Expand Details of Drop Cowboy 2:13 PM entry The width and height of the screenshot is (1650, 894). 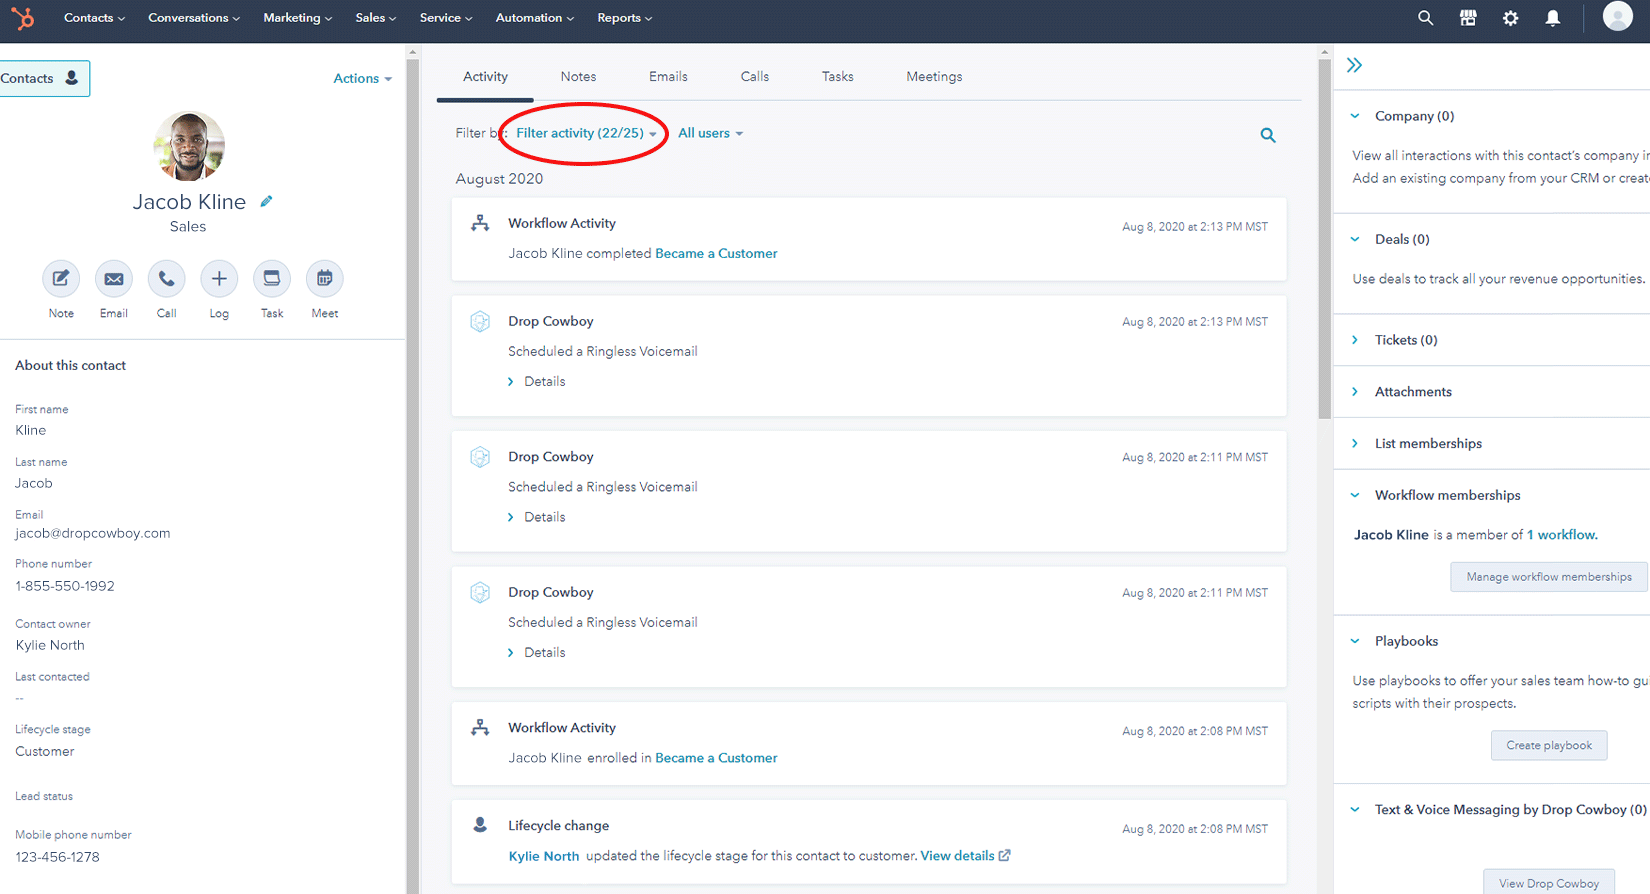coord(537,381)
